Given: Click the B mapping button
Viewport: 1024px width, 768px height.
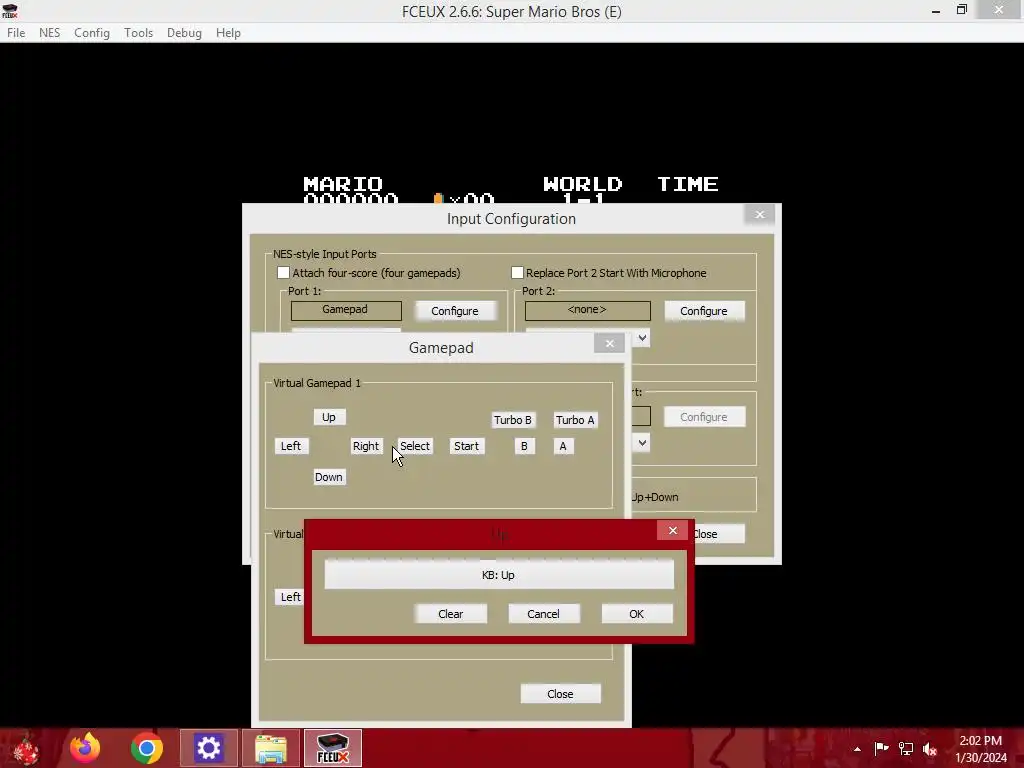Looking at the screenshot, I should click(524, 446).
